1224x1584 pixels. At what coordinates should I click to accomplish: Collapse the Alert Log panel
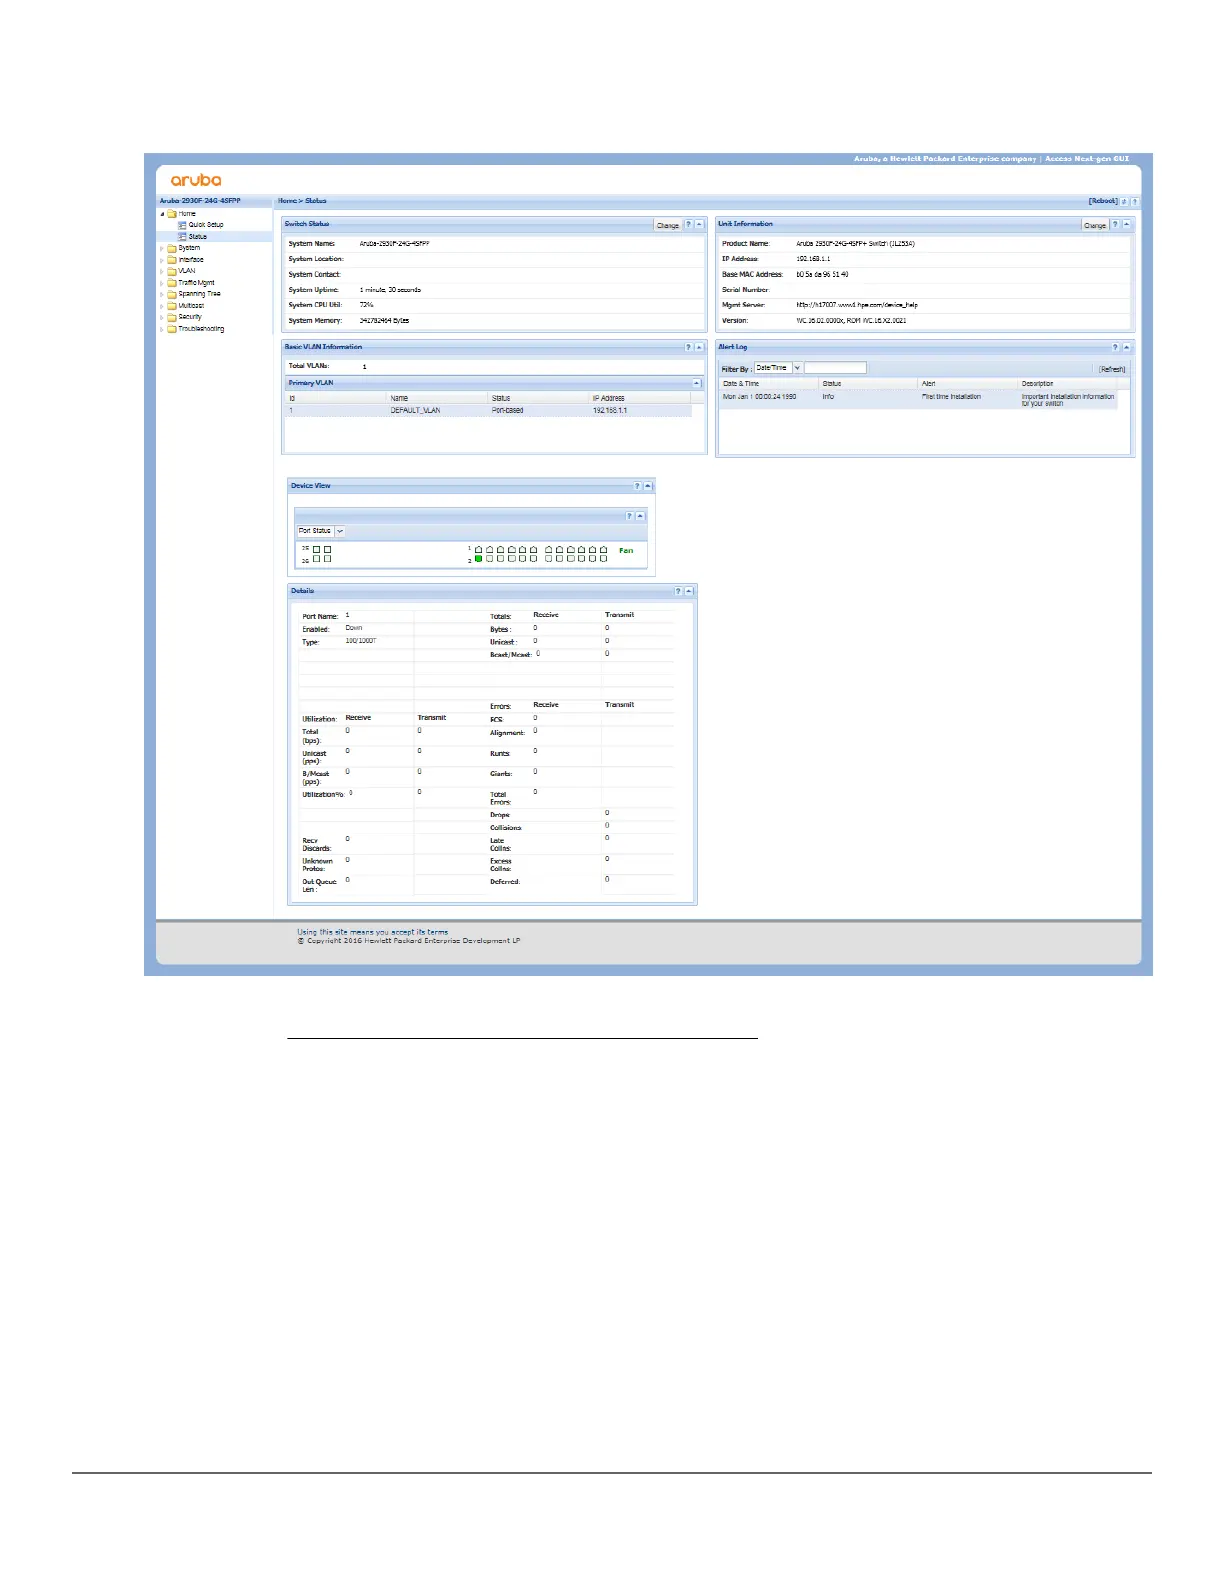coord(1127,347)
